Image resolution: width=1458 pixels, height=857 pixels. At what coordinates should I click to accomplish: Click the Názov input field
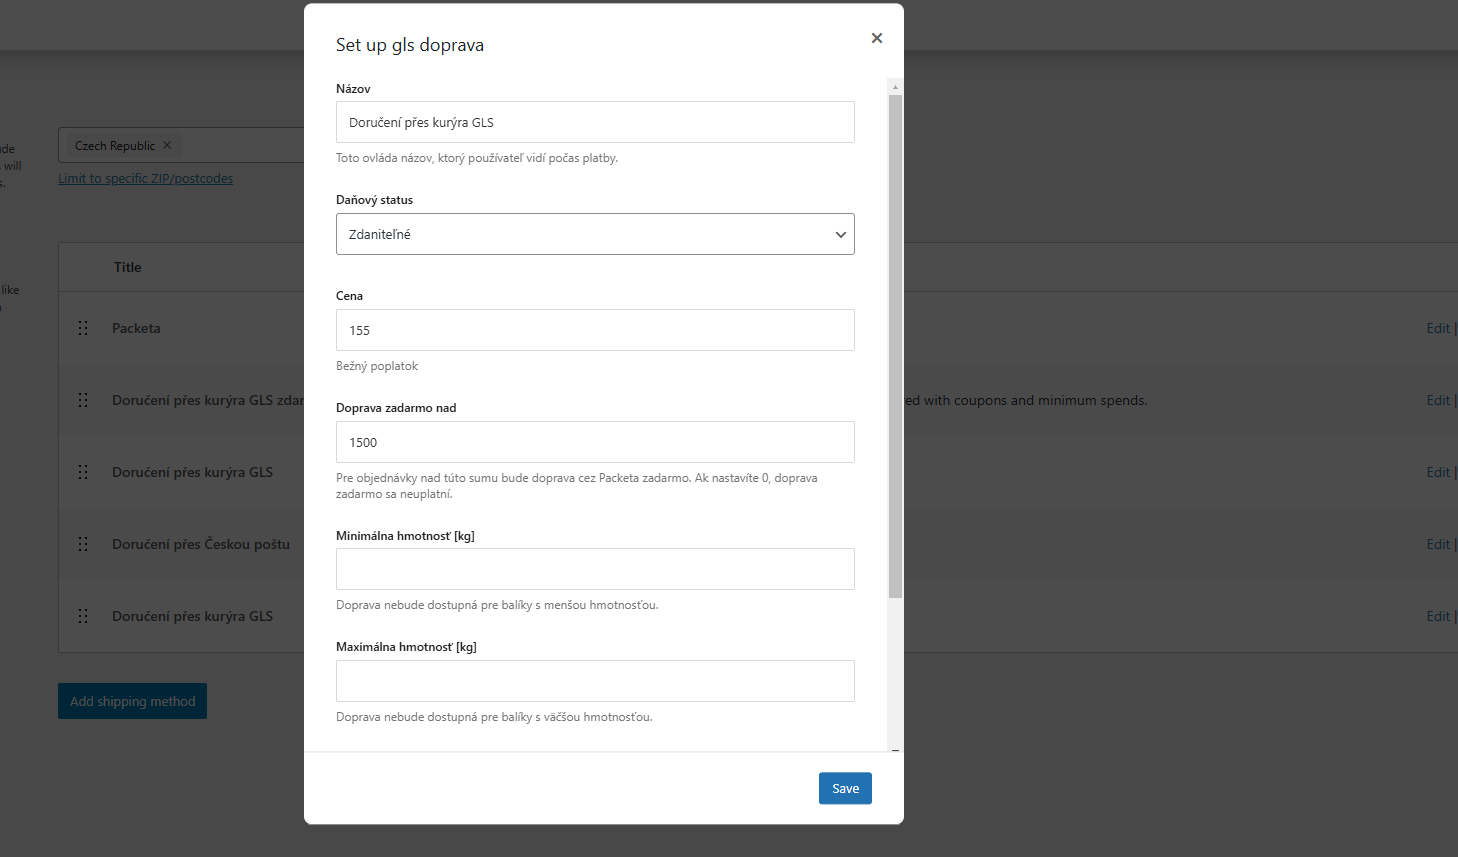pos(595,122)
